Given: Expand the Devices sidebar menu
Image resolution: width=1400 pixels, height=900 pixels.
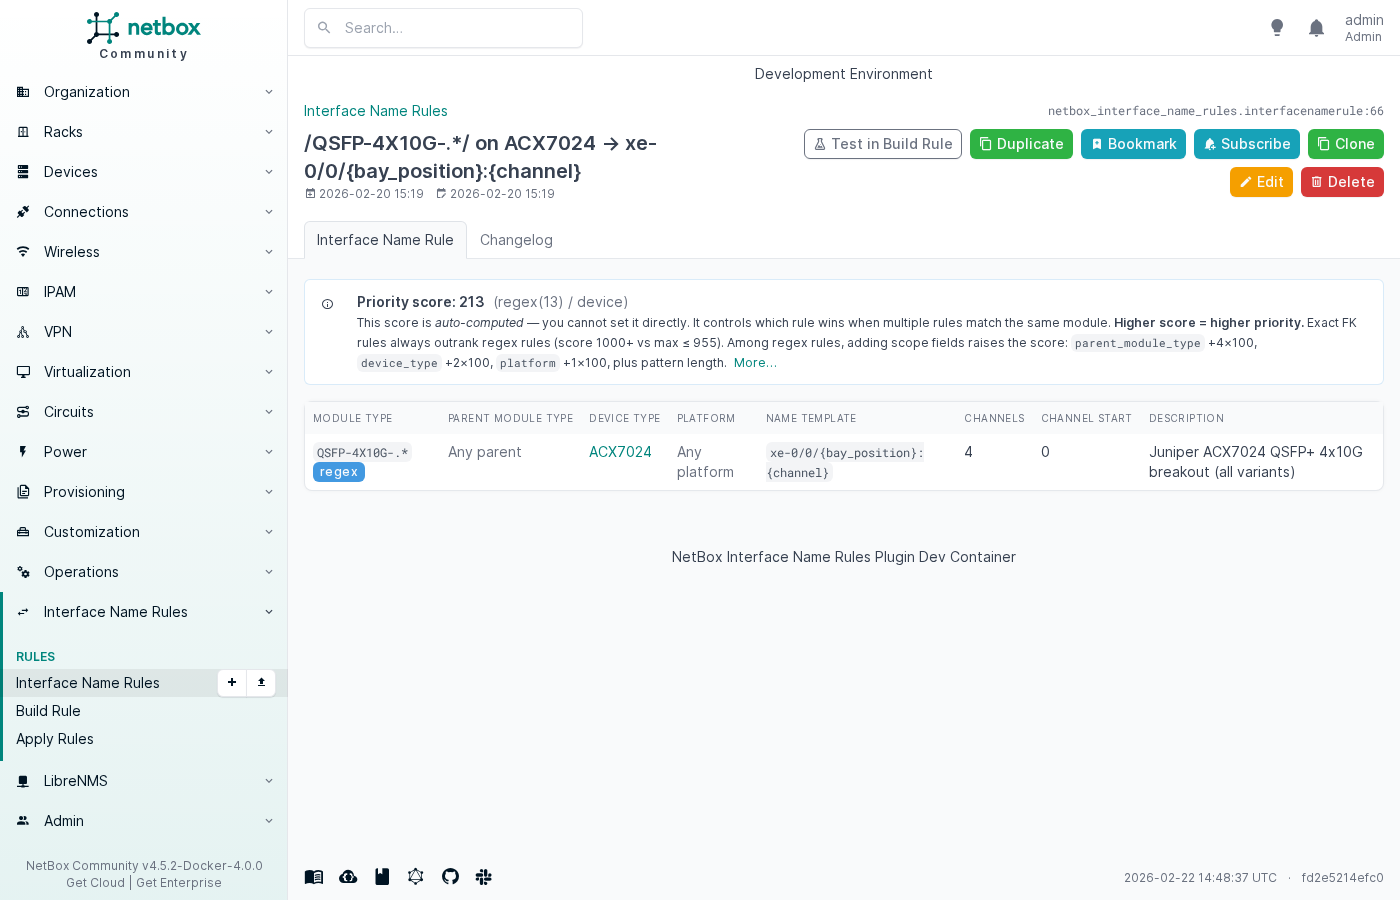Looking at the screenshot, I should 144,172.
